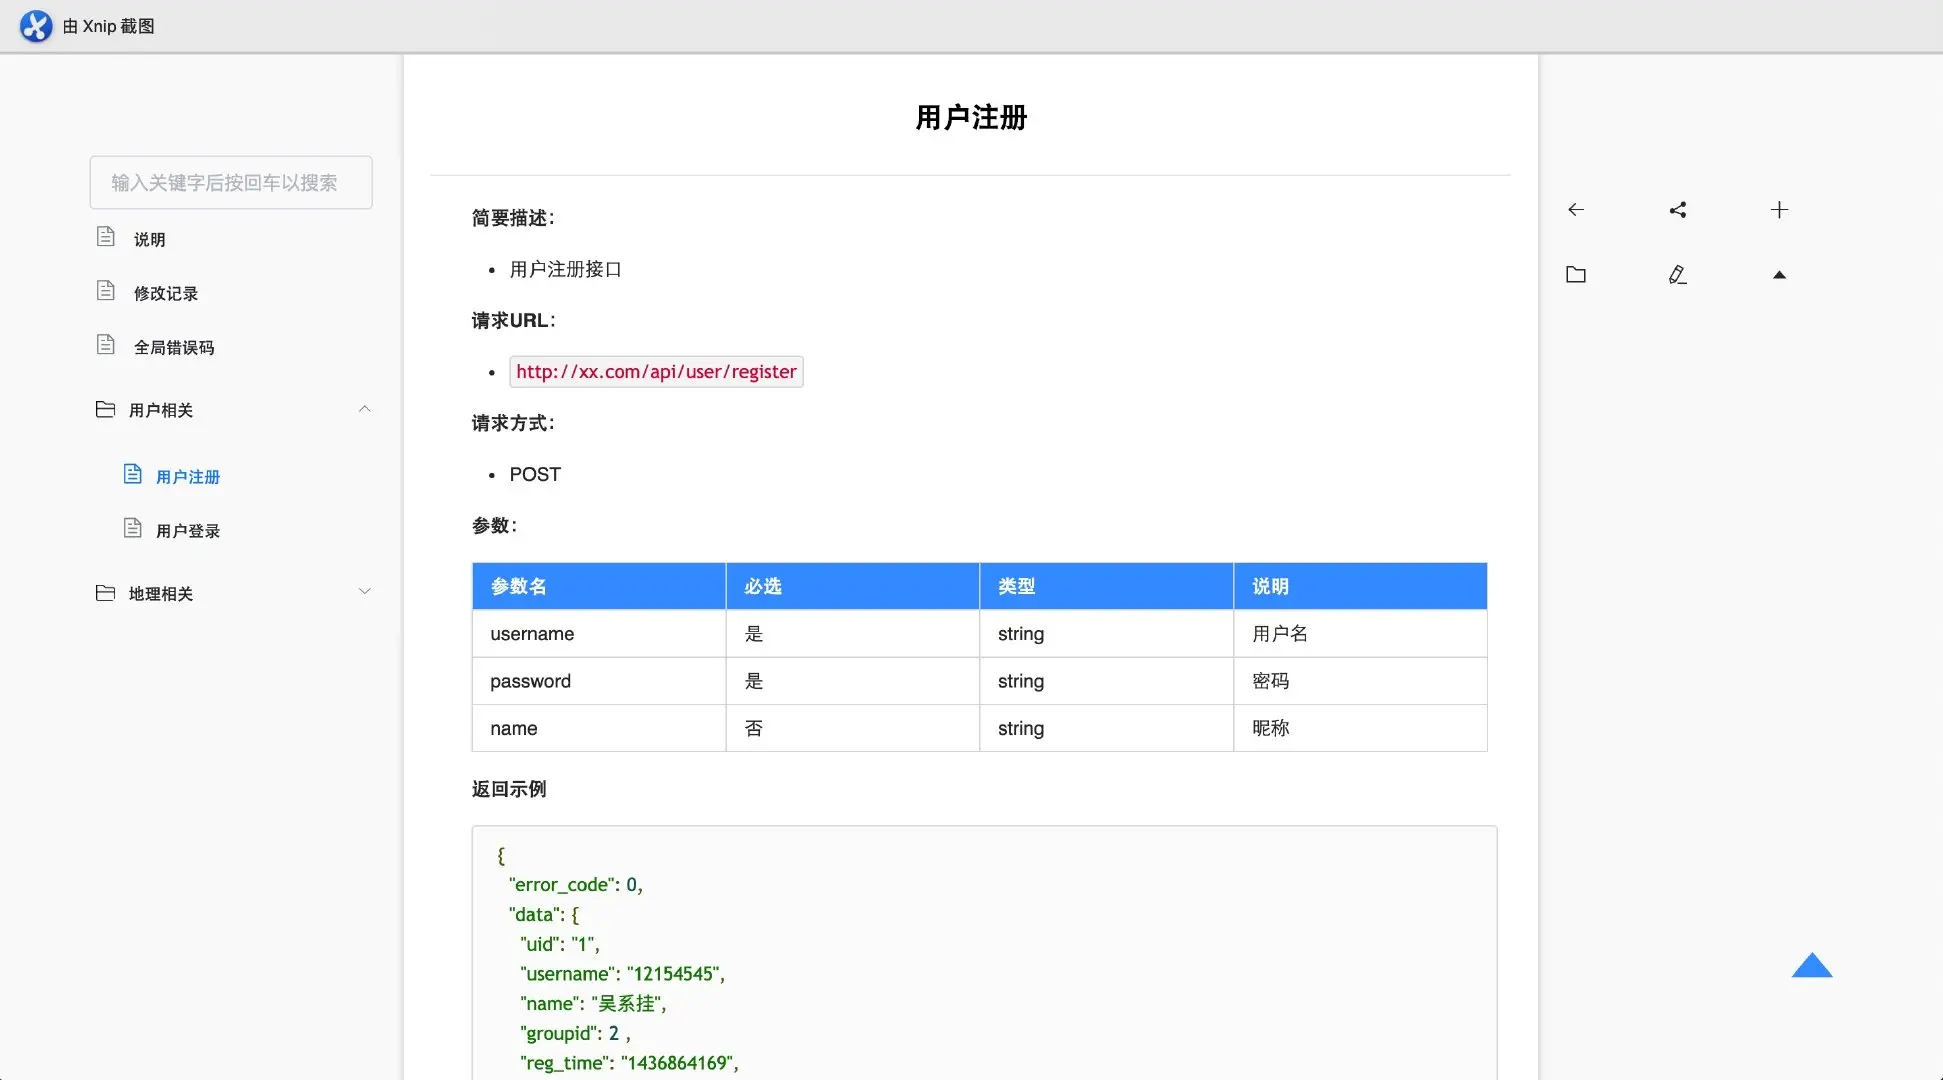This screenshot has width=1943, height=1080.
Task: Click the back arrow icon
Action: (x=1576, y=210)
